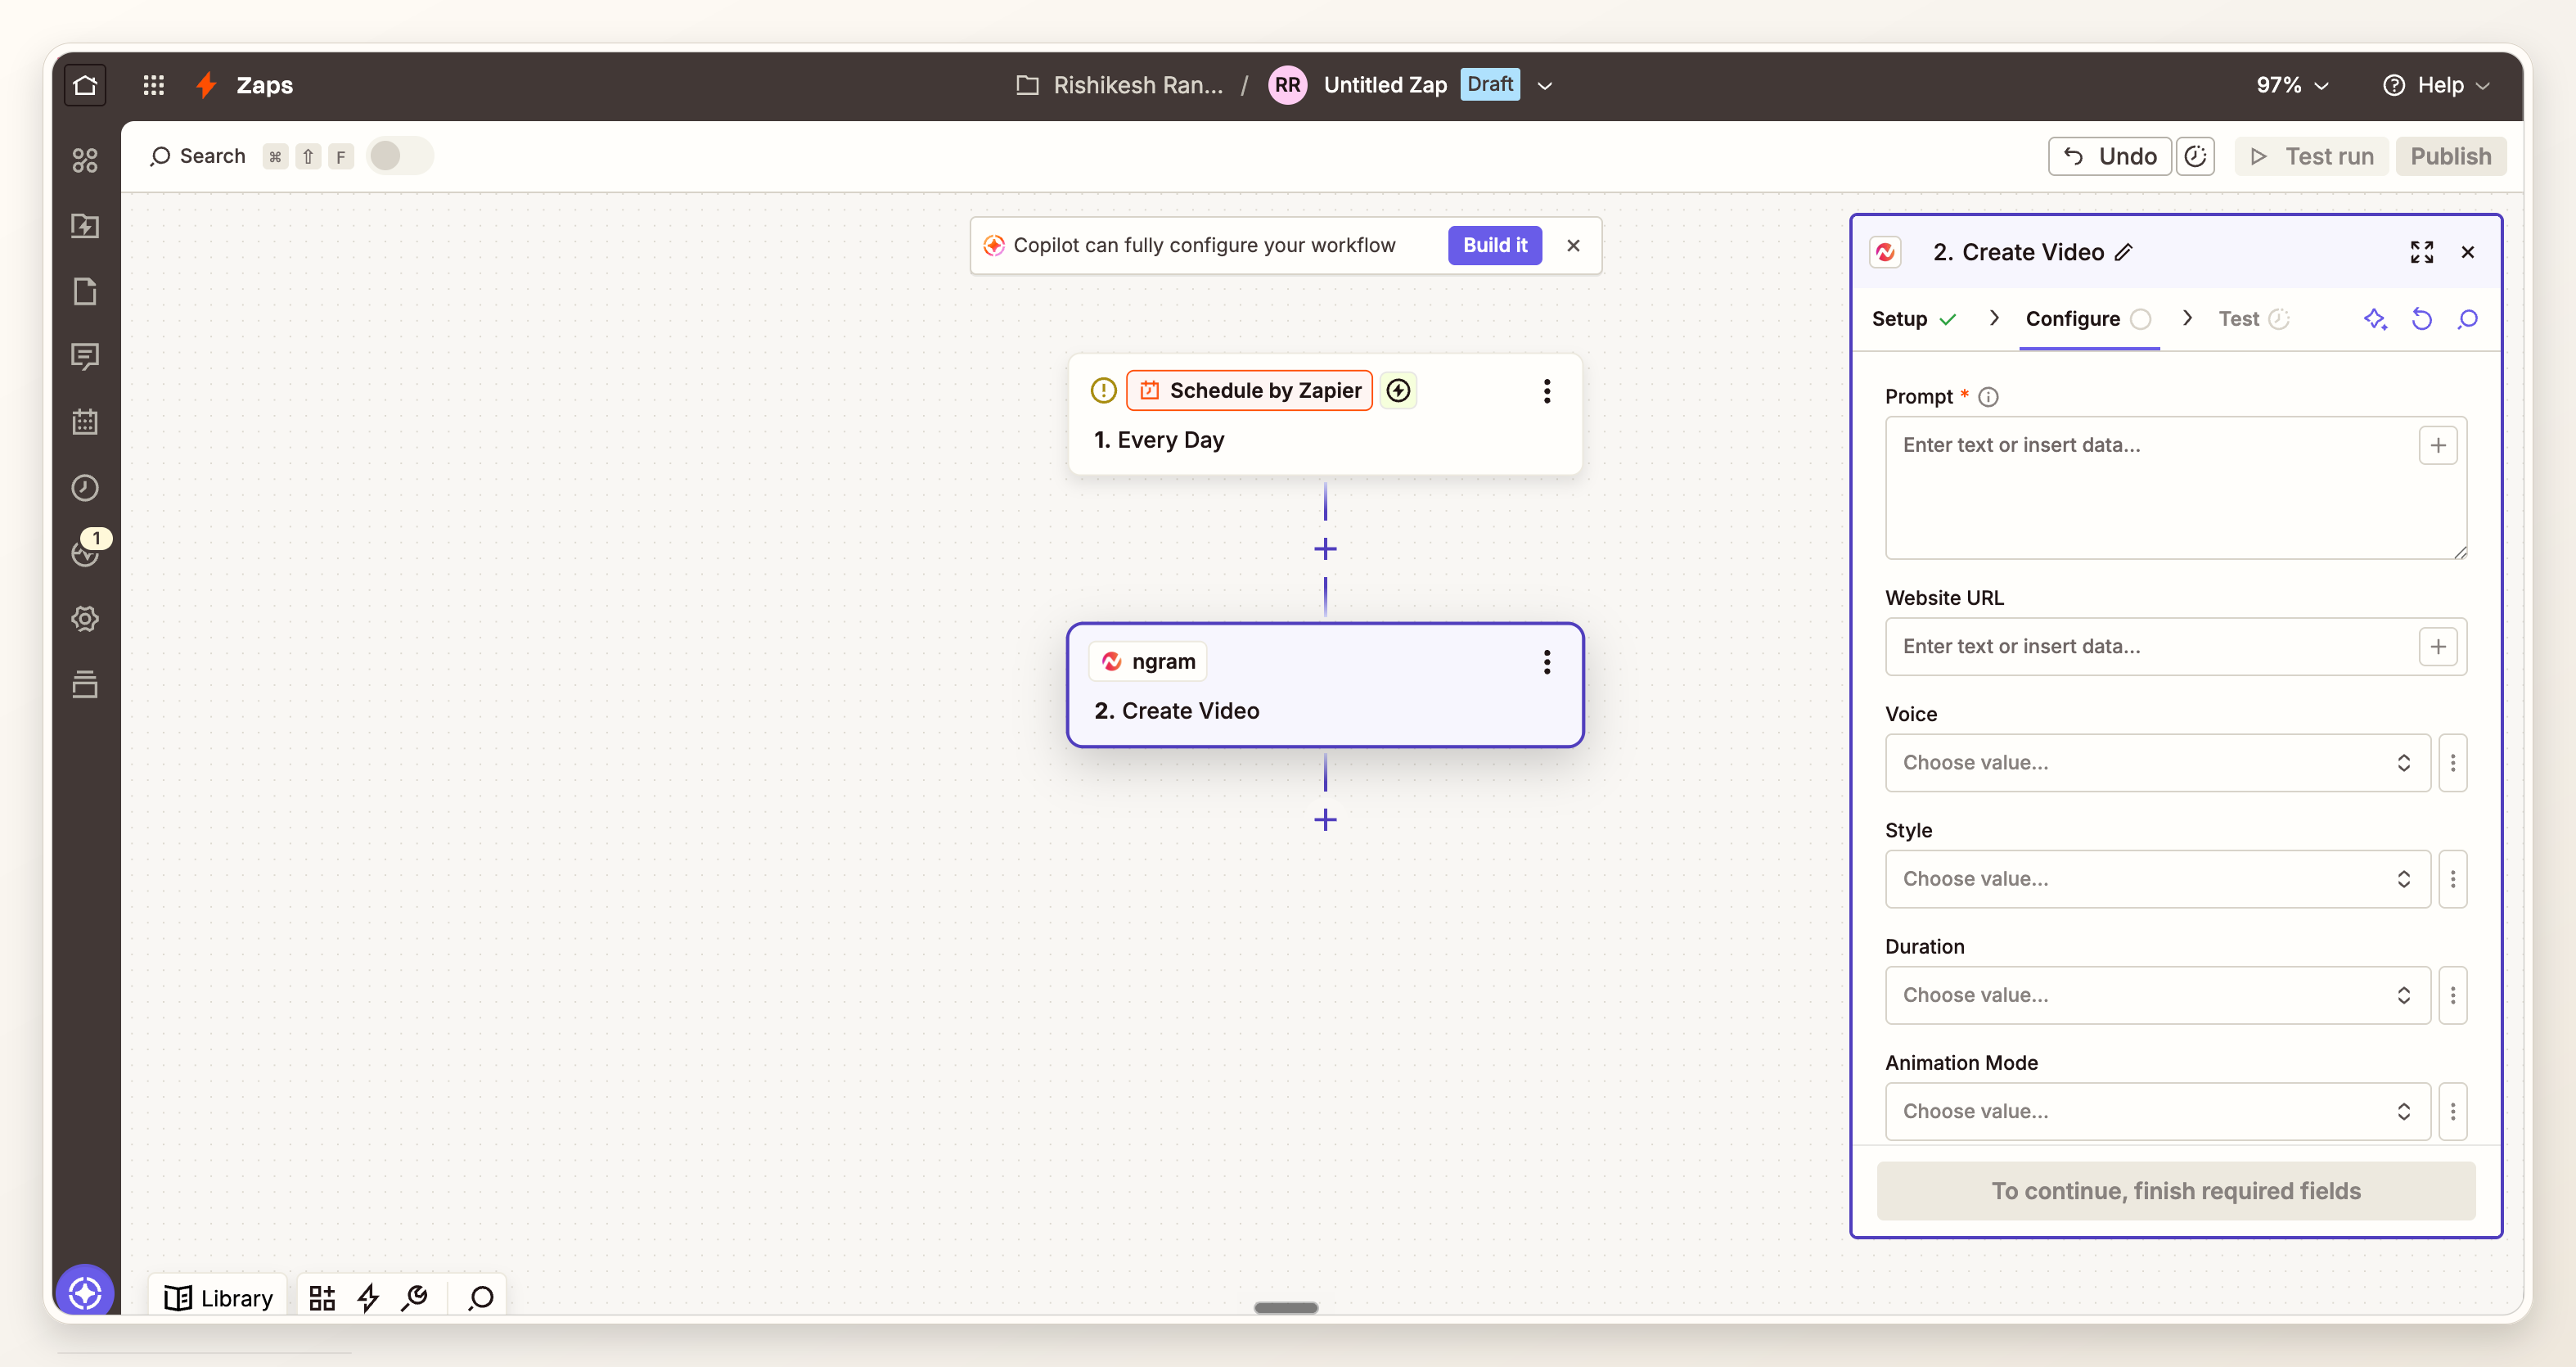The height and width of the screenshot is (1367, 2576).
Task: Open the settings gear in sidebar
Action: coord(85,619)
